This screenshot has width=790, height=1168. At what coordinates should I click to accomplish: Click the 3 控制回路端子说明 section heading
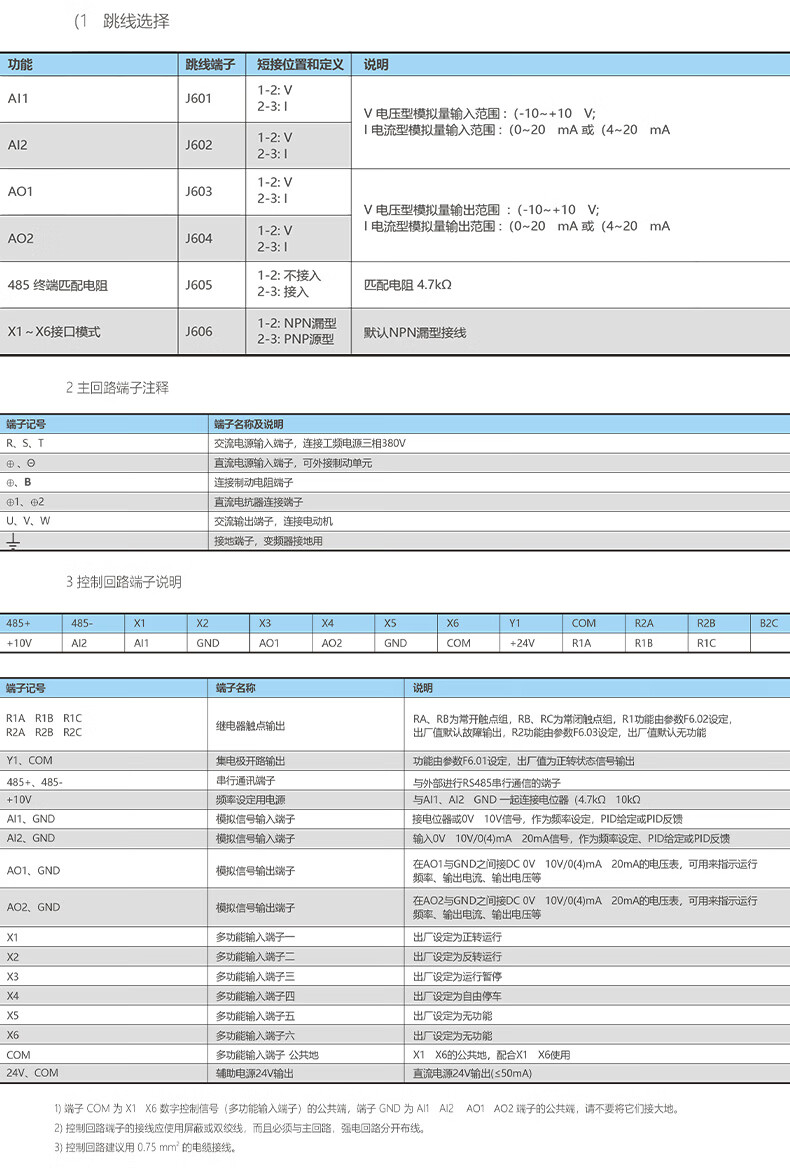pyautogui.click(x=124, y=582)
